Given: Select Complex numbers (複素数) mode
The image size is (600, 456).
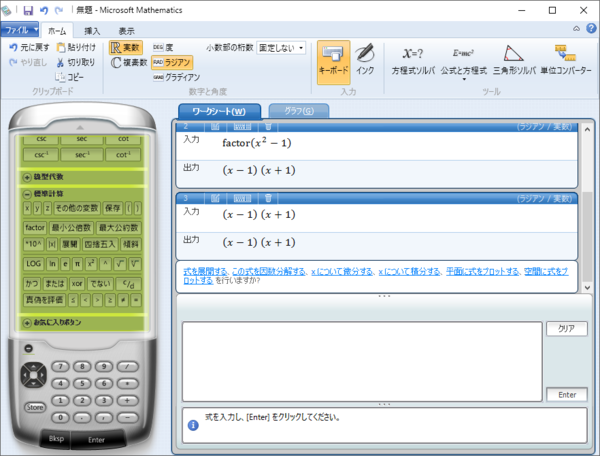Looking at the screenshot, I should coord(129,62).
